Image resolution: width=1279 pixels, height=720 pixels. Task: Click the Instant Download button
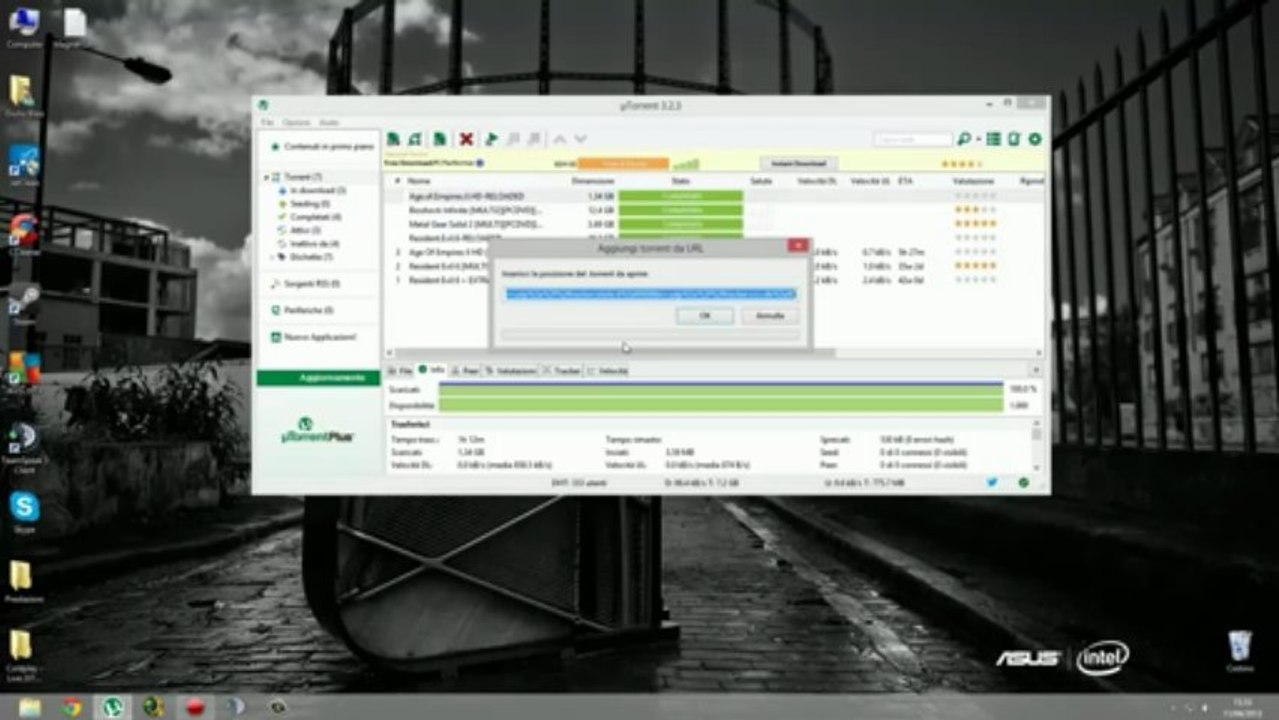click(798, 163)
